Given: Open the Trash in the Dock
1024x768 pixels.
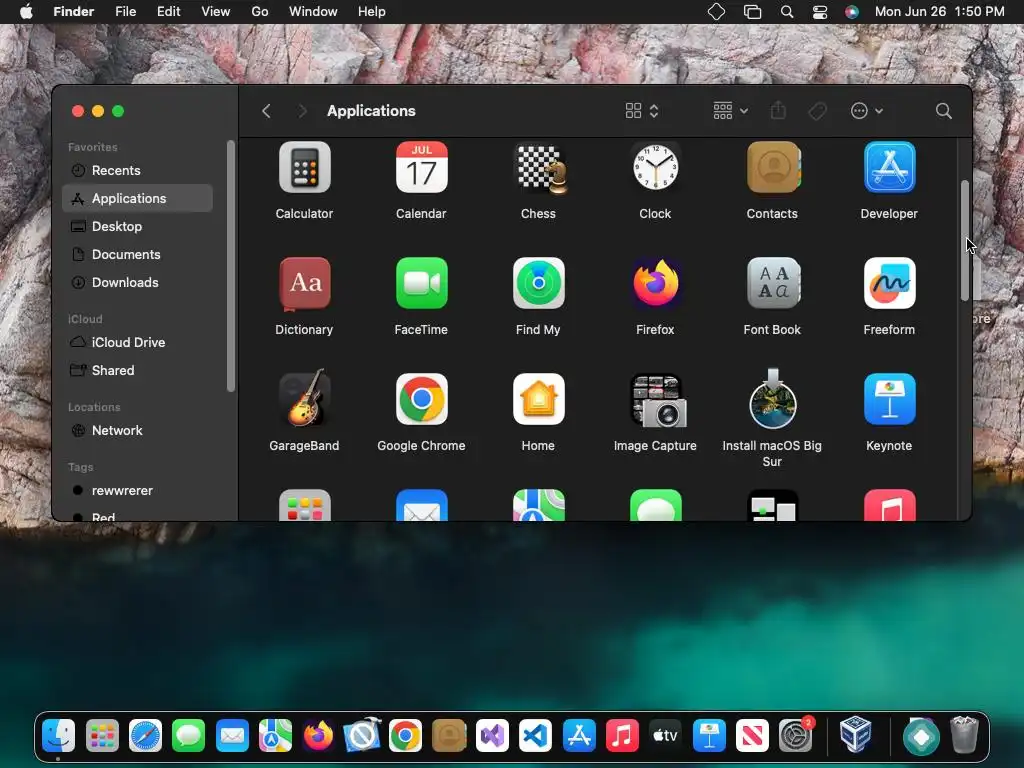Looking at the screenshot, I should [965, 735].
